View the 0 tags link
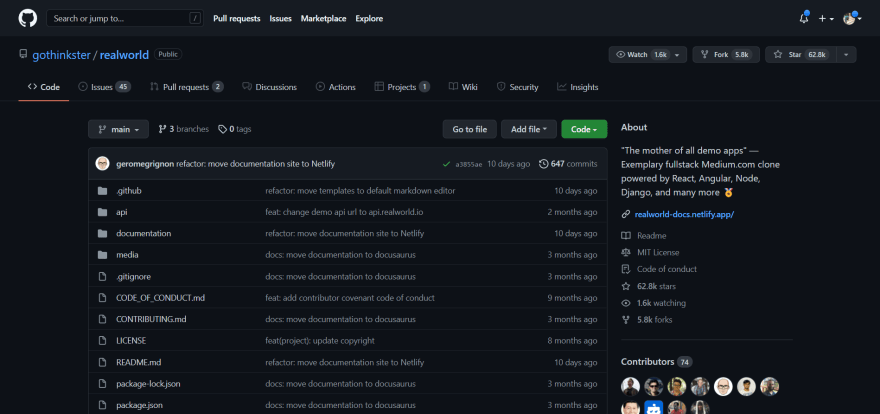This screenshot has width=880, height=414. pyautogui.click(x=235, y=129)
